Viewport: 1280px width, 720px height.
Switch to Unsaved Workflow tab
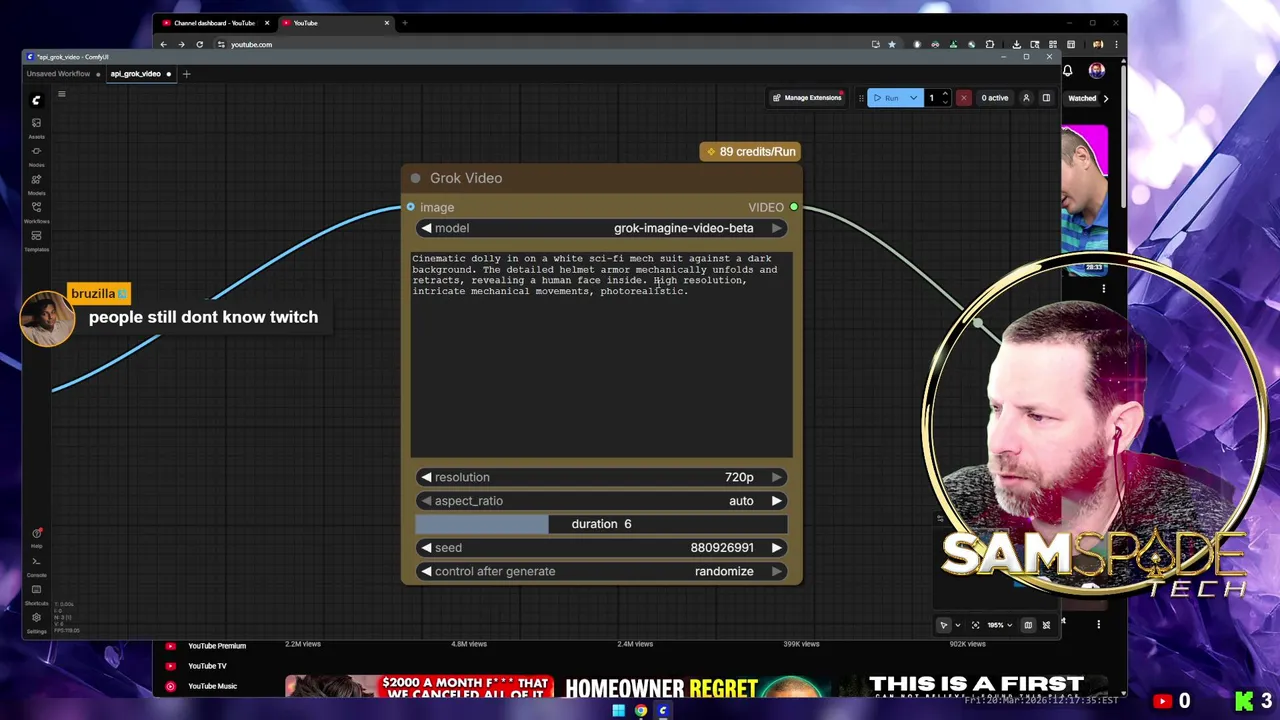pos(58,74)
